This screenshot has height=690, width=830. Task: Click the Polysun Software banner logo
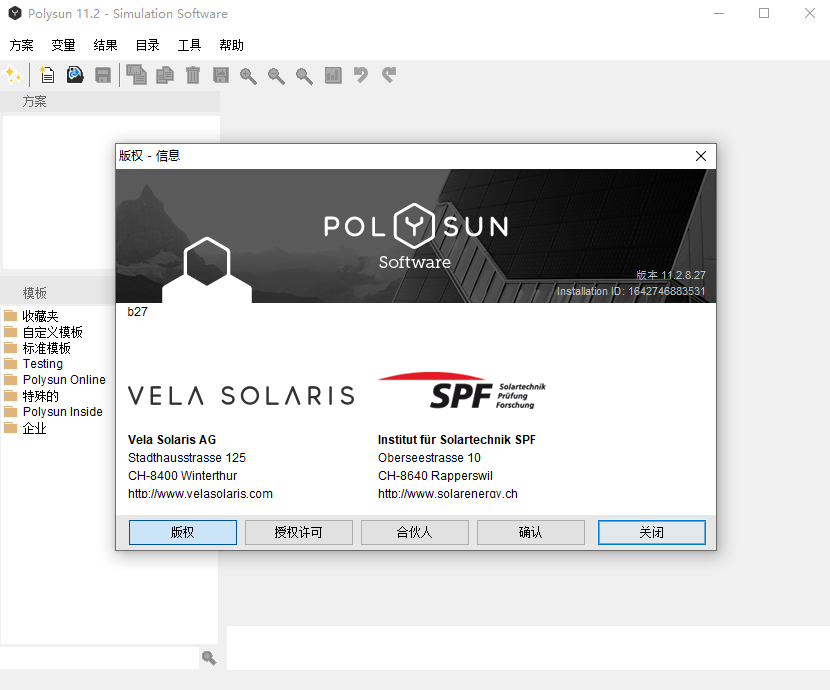tap(416, 236)
